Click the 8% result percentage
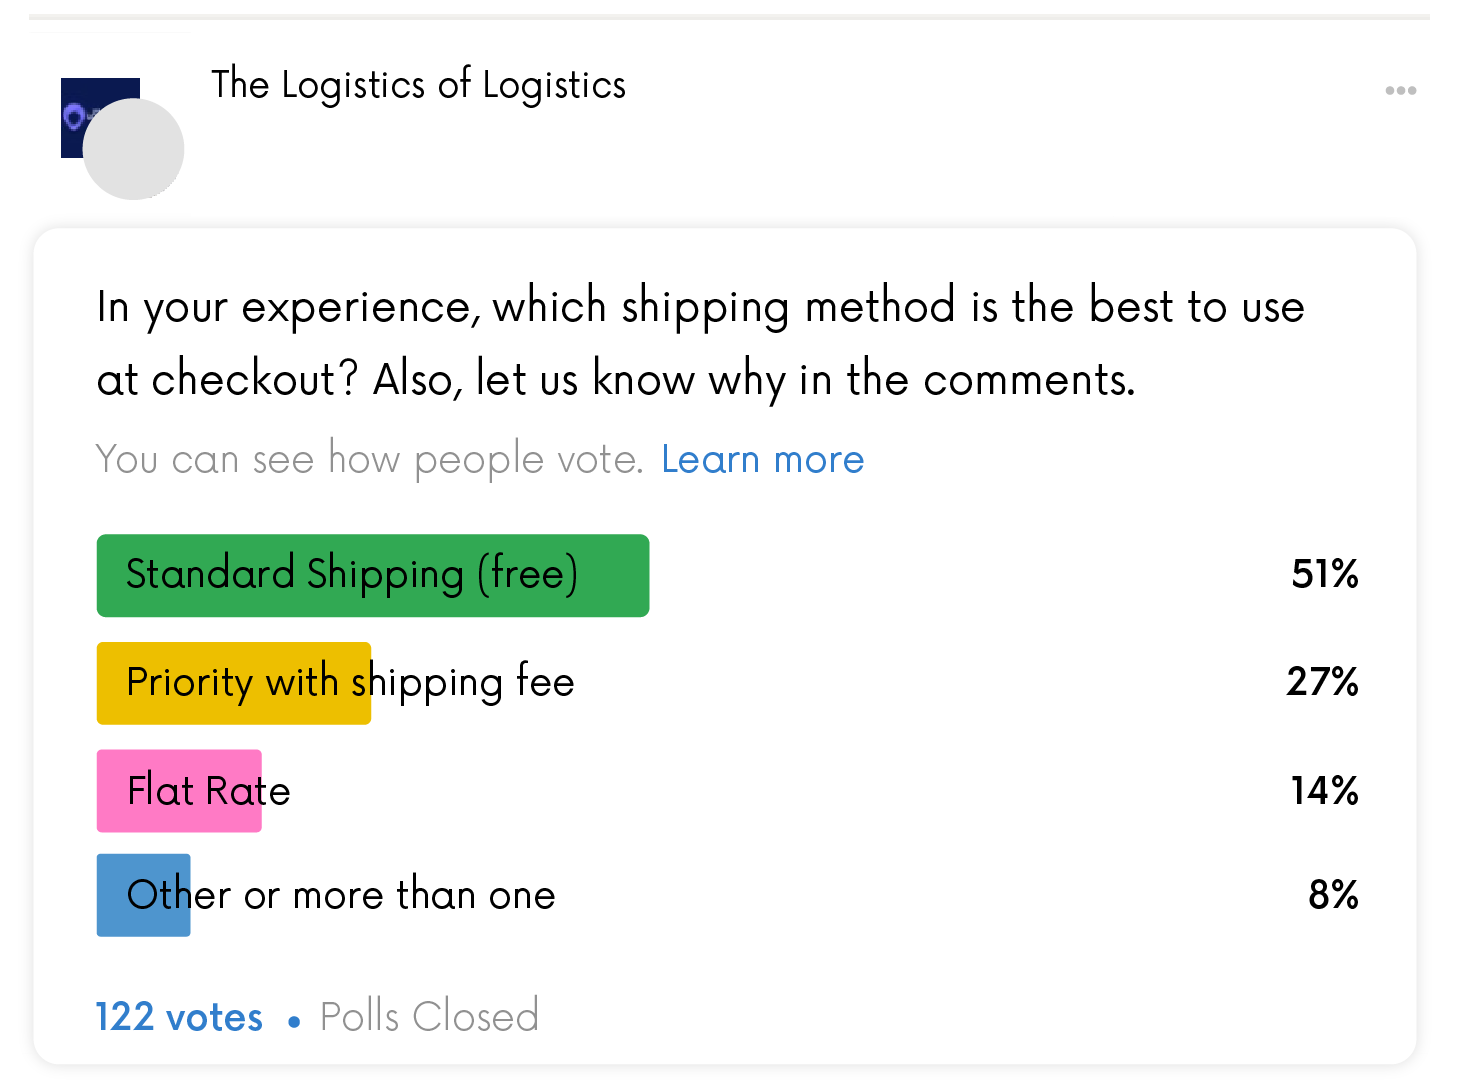 coord(1333,895)
